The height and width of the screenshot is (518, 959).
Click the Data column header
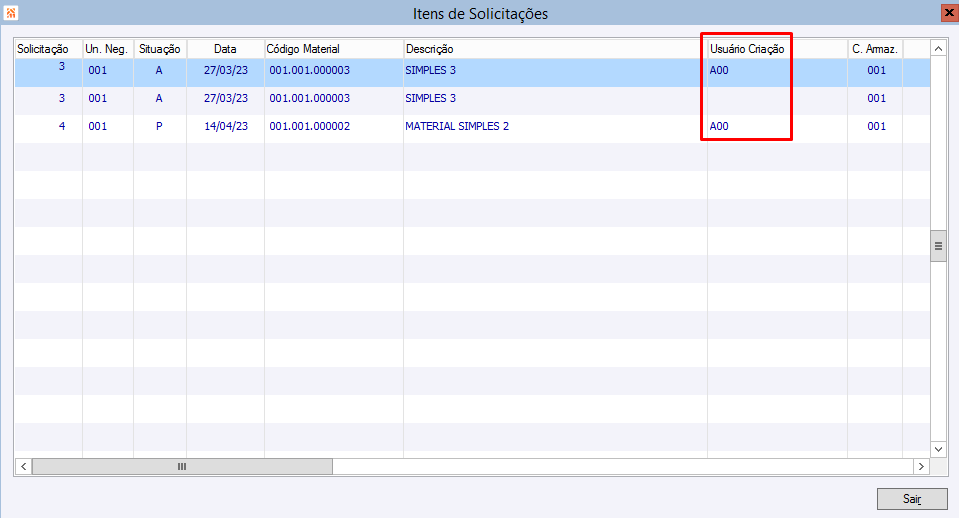click(225, 49)
